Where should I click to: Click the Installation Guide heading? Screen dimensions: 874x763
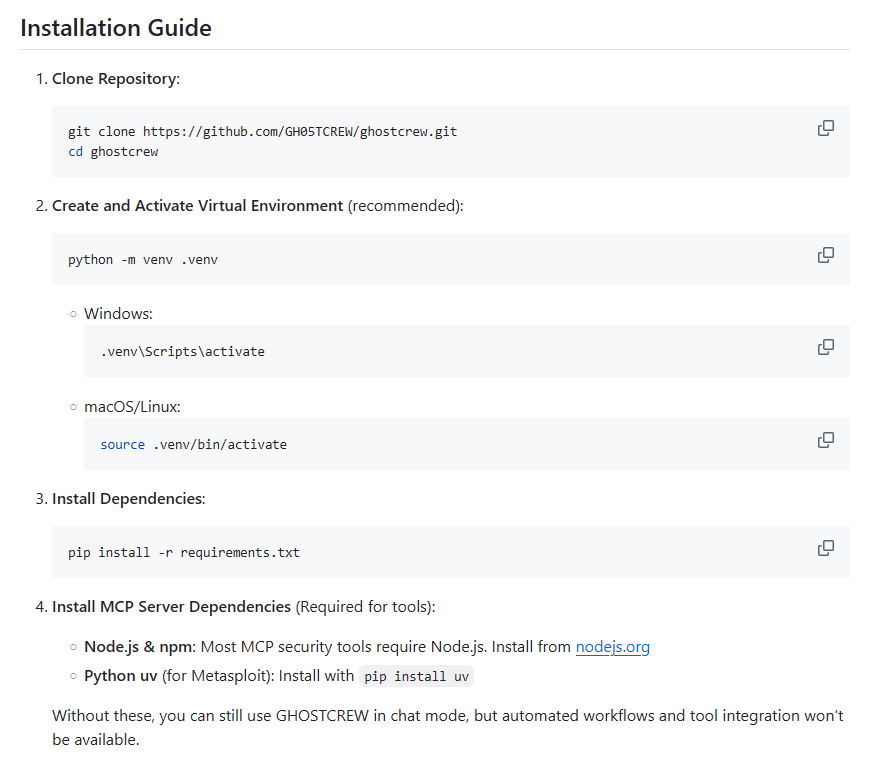pos(116,28)
